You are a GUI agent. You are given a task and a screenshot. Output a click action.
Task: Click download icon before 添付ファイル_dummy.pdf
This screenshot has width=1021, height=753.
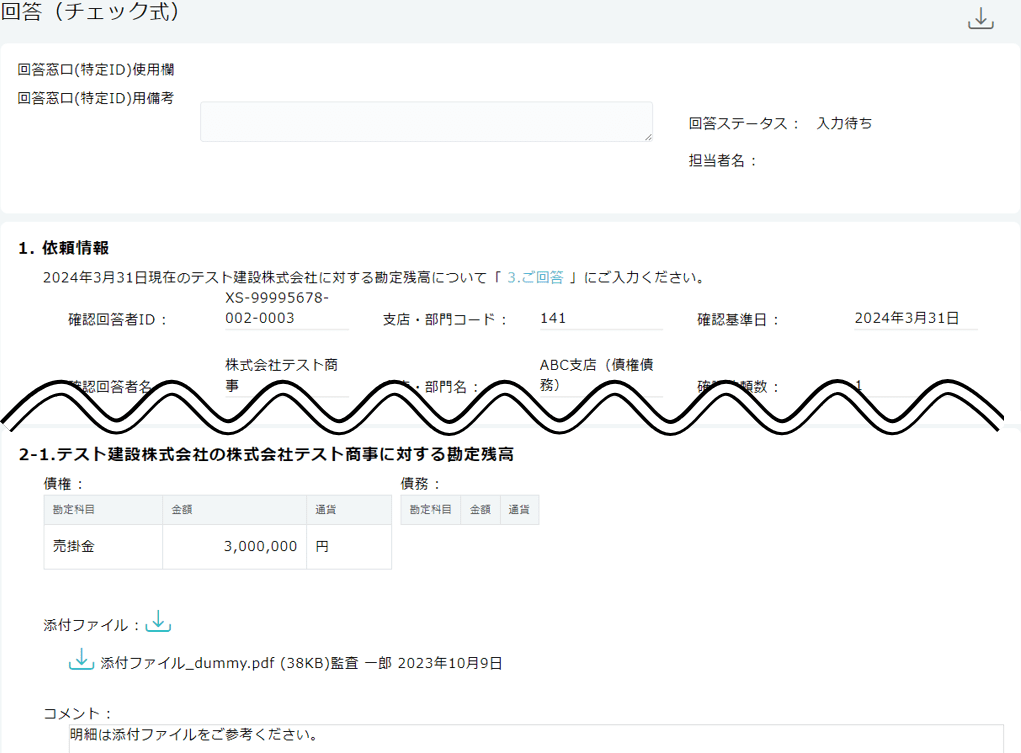pyautogui.click(x=81, y=660)
